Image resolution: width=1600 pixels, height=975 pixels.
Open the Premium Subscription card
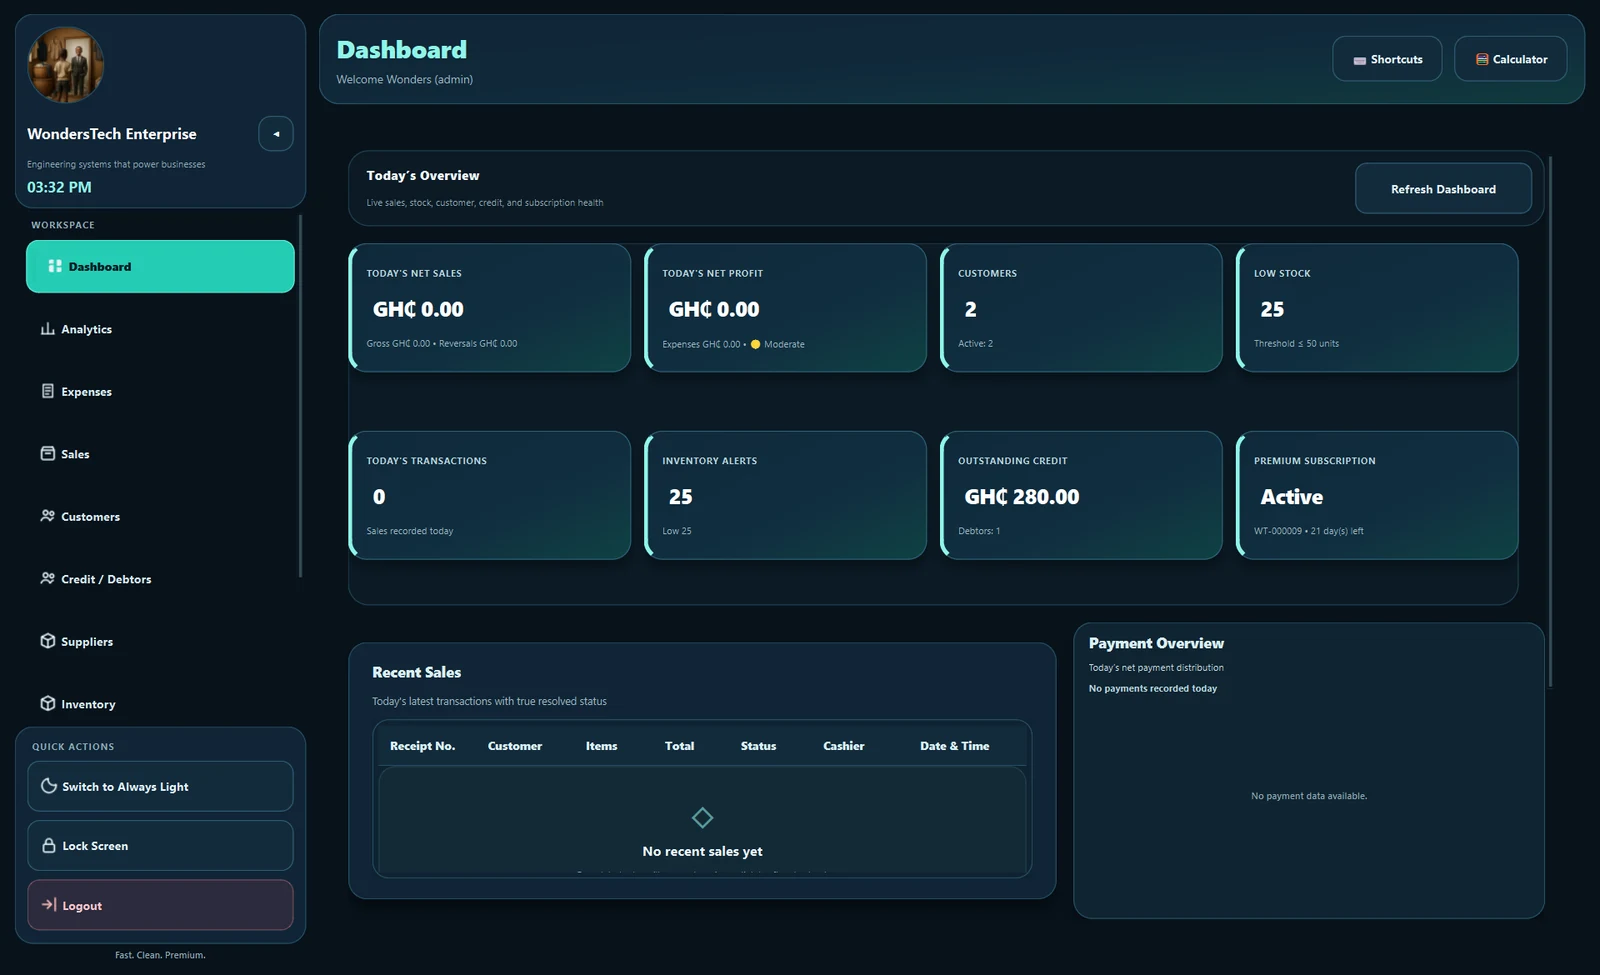pos(1377,495)
